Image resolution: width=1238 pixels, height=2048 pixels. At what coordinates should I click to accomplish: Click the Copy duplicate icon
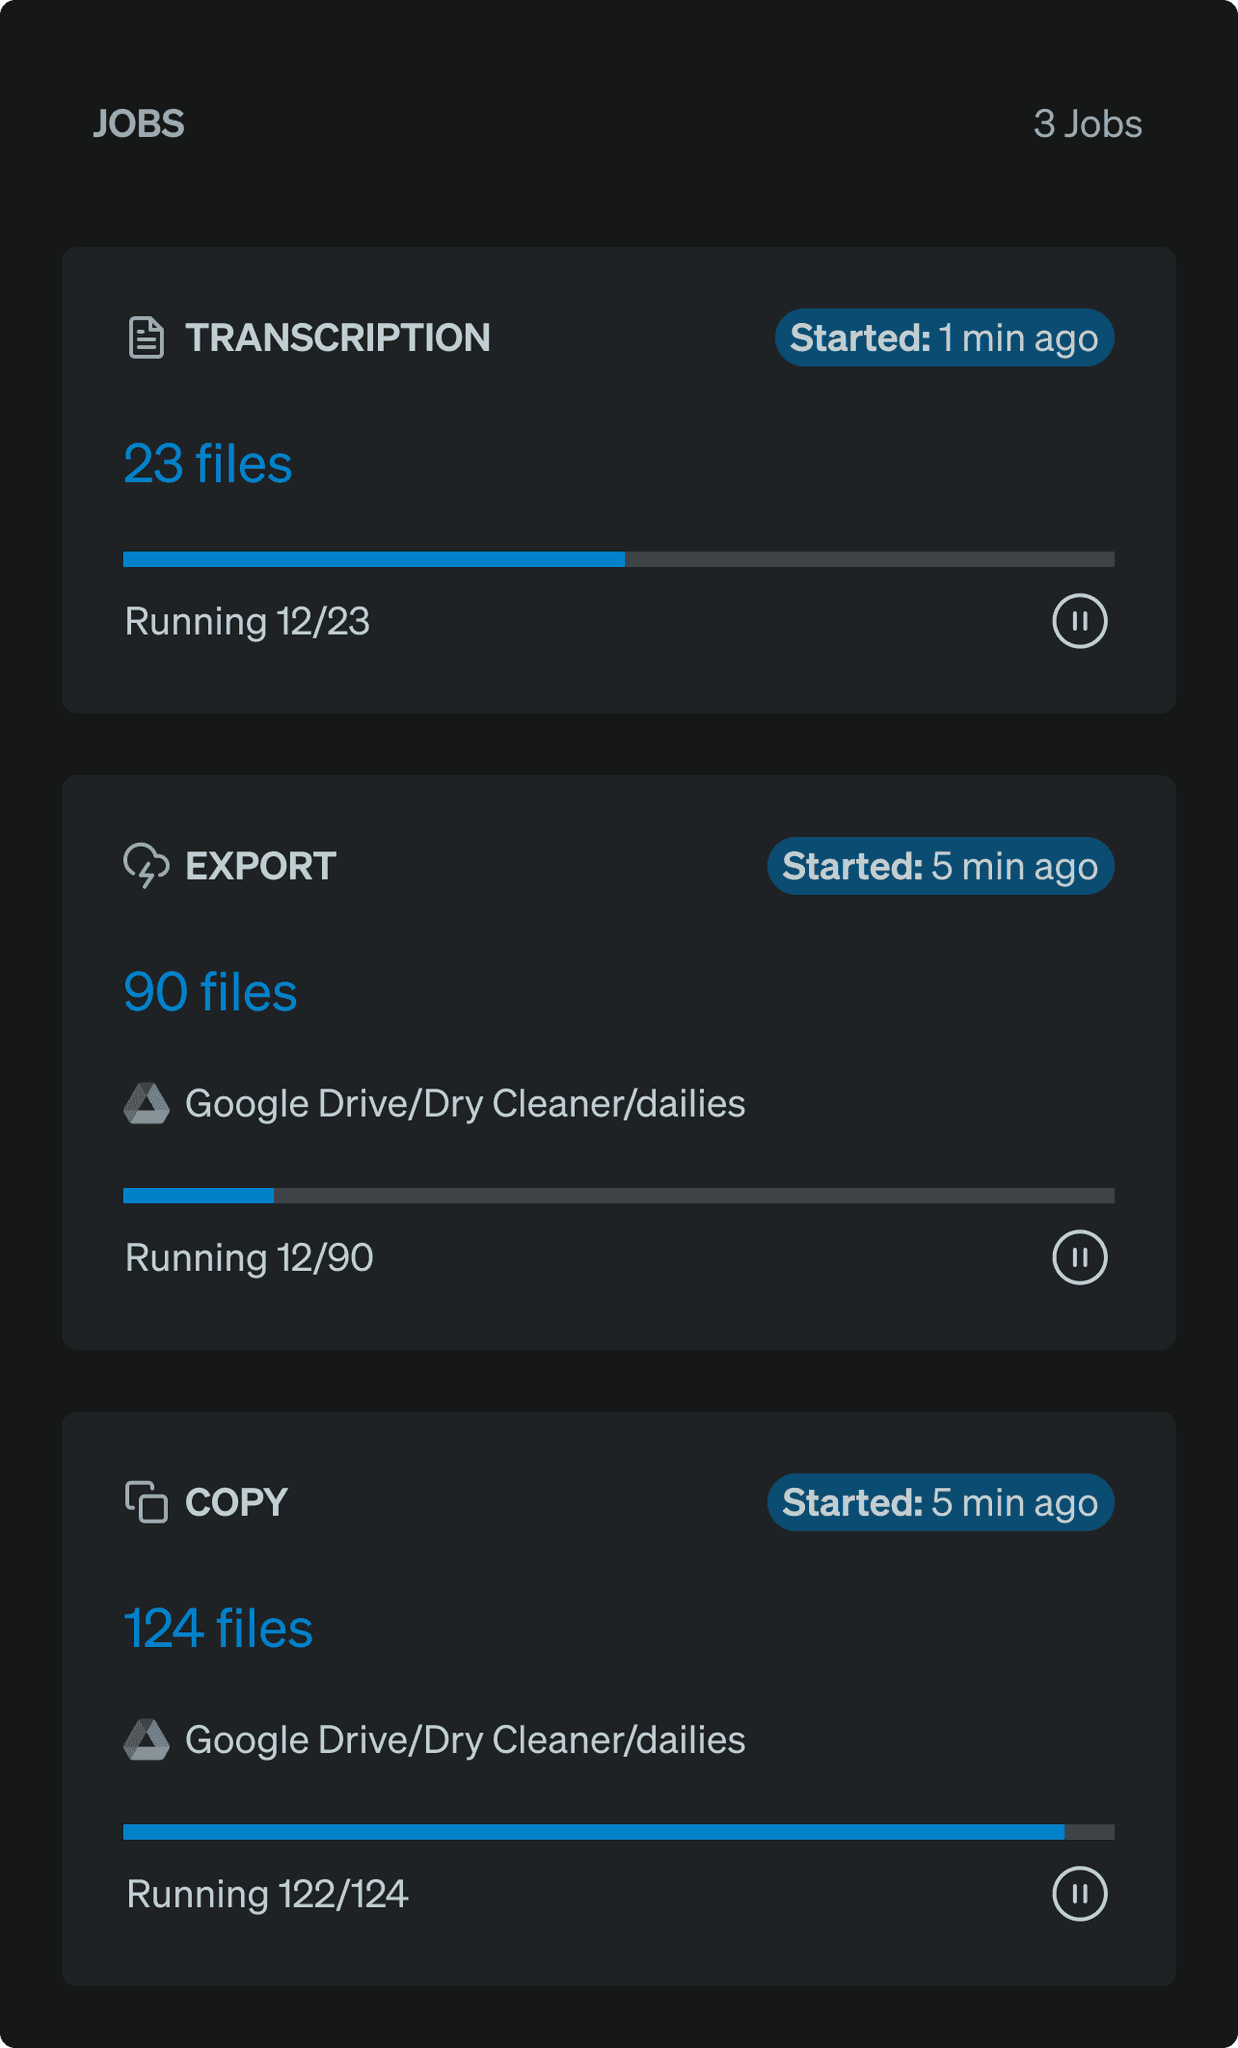coord(146,1502)
